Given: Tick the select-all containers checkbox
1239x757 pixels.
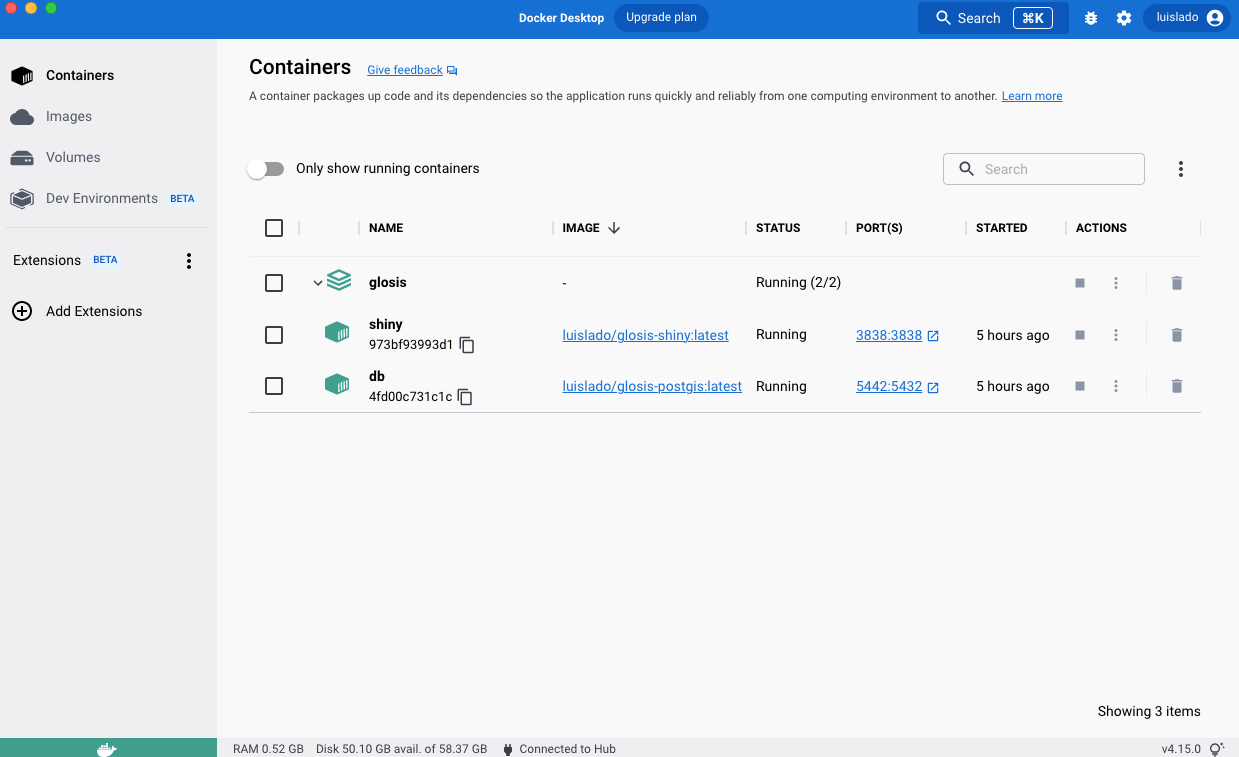Looking at the screenshot, I should [x=274, y=228].
